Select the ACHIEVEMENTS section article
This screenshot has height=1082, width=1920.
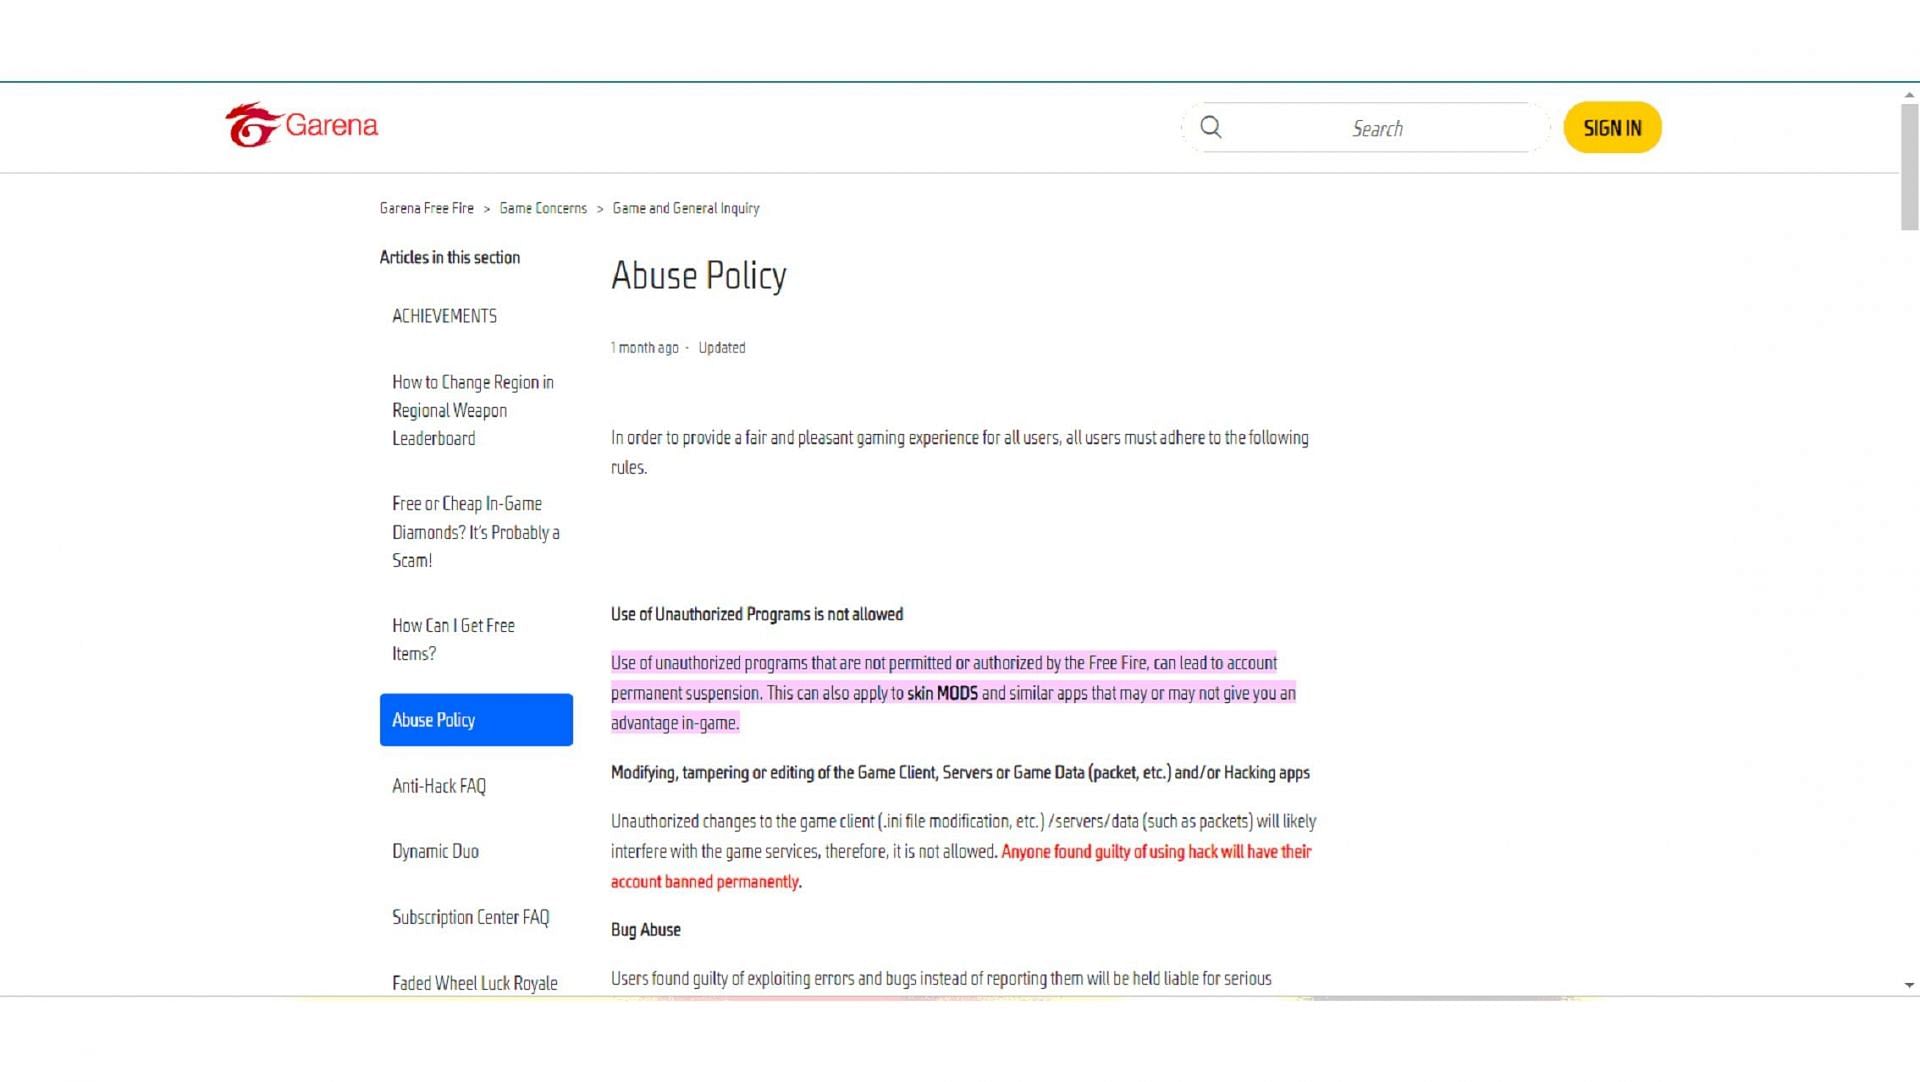tap(444, 315)
